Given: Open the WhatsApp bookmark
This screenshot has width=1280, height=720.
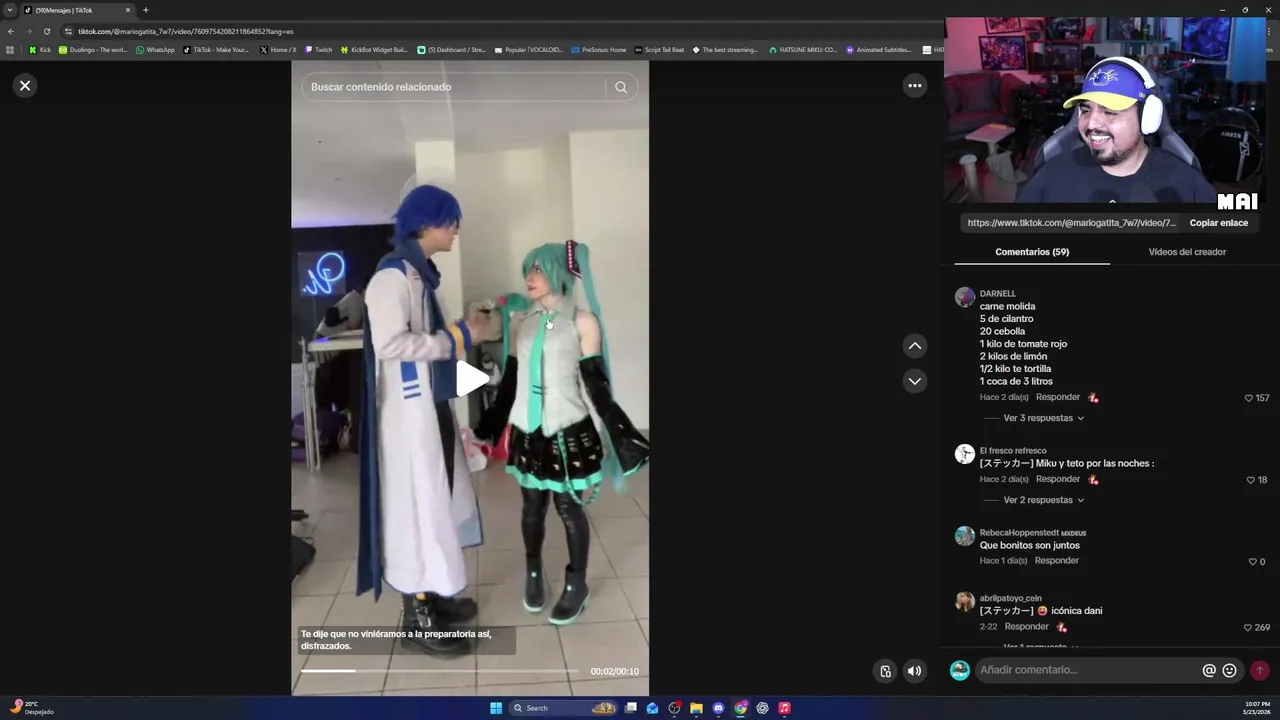Looking at the screenshot, I should point(155,50).
